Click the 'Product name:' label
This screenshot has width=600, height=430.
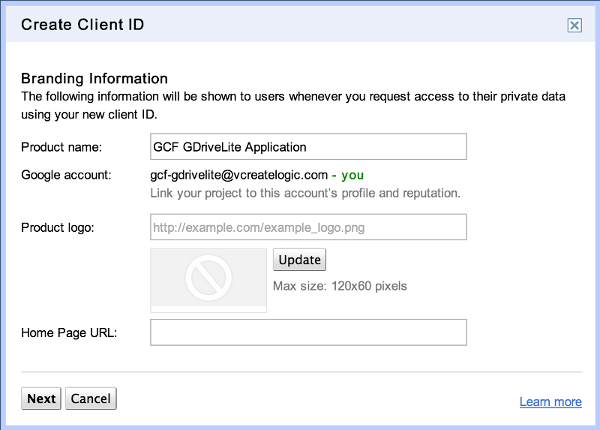tap(62, 147)
